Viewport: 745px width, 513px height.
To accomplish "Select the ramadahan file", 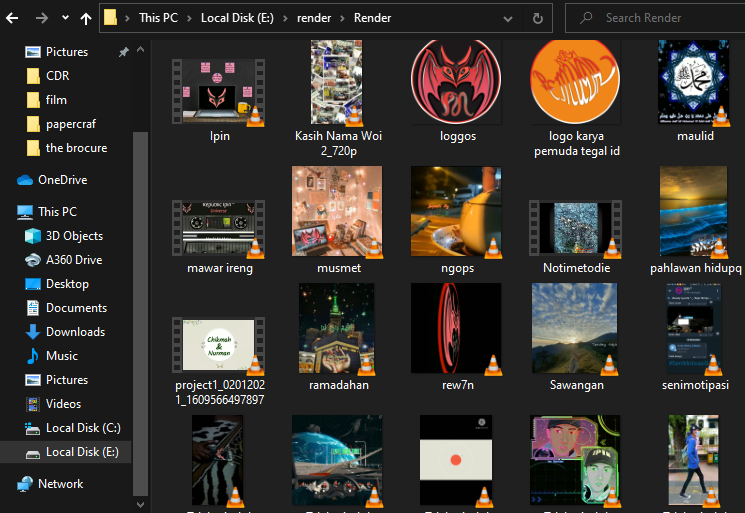I will 338,337.
